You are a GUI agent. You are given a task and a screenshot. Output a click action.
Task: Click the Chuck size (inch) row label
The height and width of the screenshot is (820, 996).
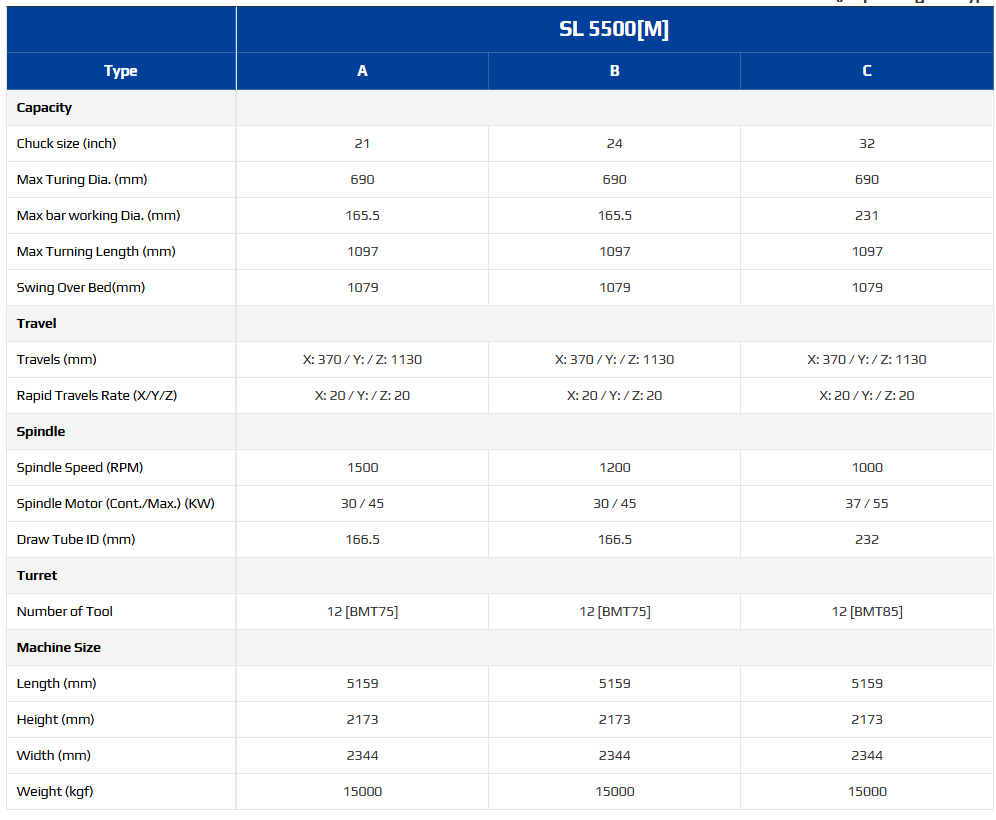66,144
